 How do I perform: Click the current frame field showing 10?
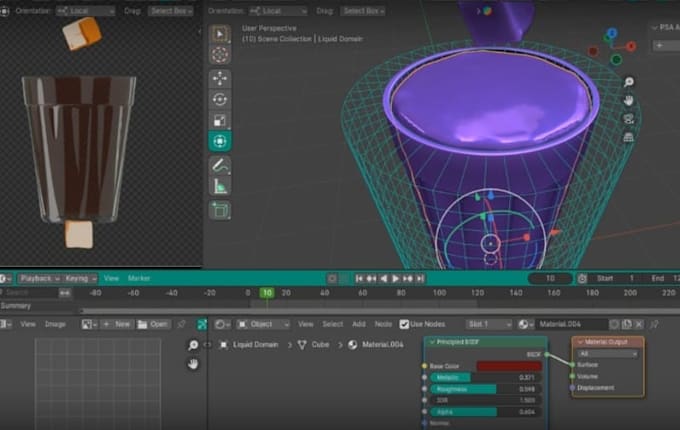(550, 278)
